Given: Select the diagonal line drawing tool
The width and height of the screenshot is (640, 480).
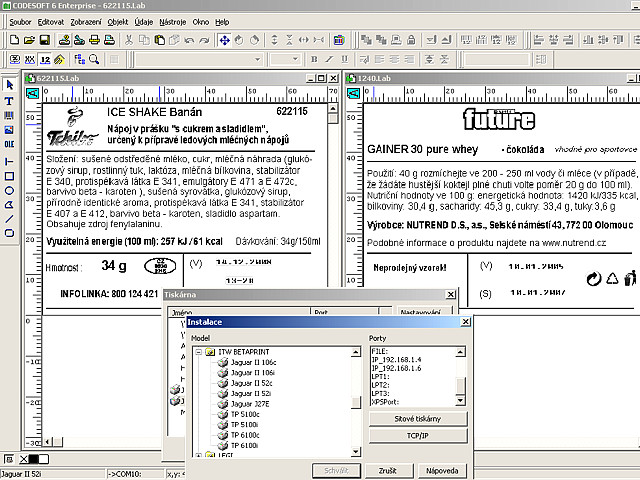Looking at the screenshot, I should pos(9,219).
